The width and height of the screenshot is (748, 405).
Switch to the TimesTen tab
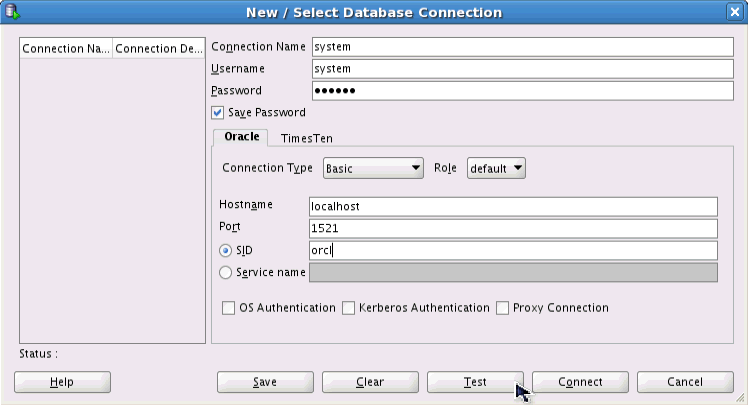[x=307, y=138]
